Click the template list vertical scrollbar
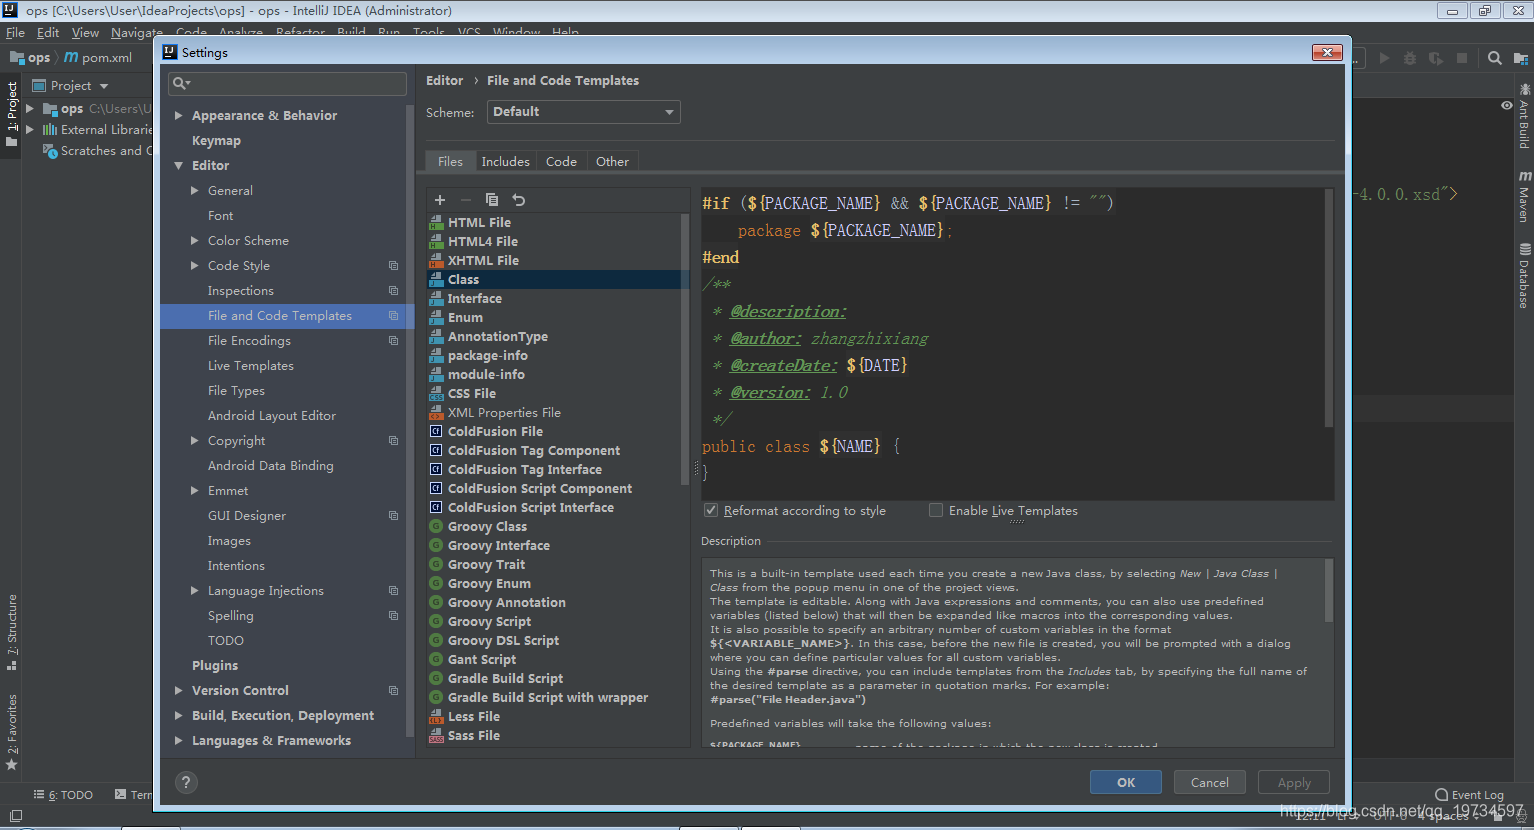Image resolution: width=1534 pixels, height=830 pixels. (685, 350)
